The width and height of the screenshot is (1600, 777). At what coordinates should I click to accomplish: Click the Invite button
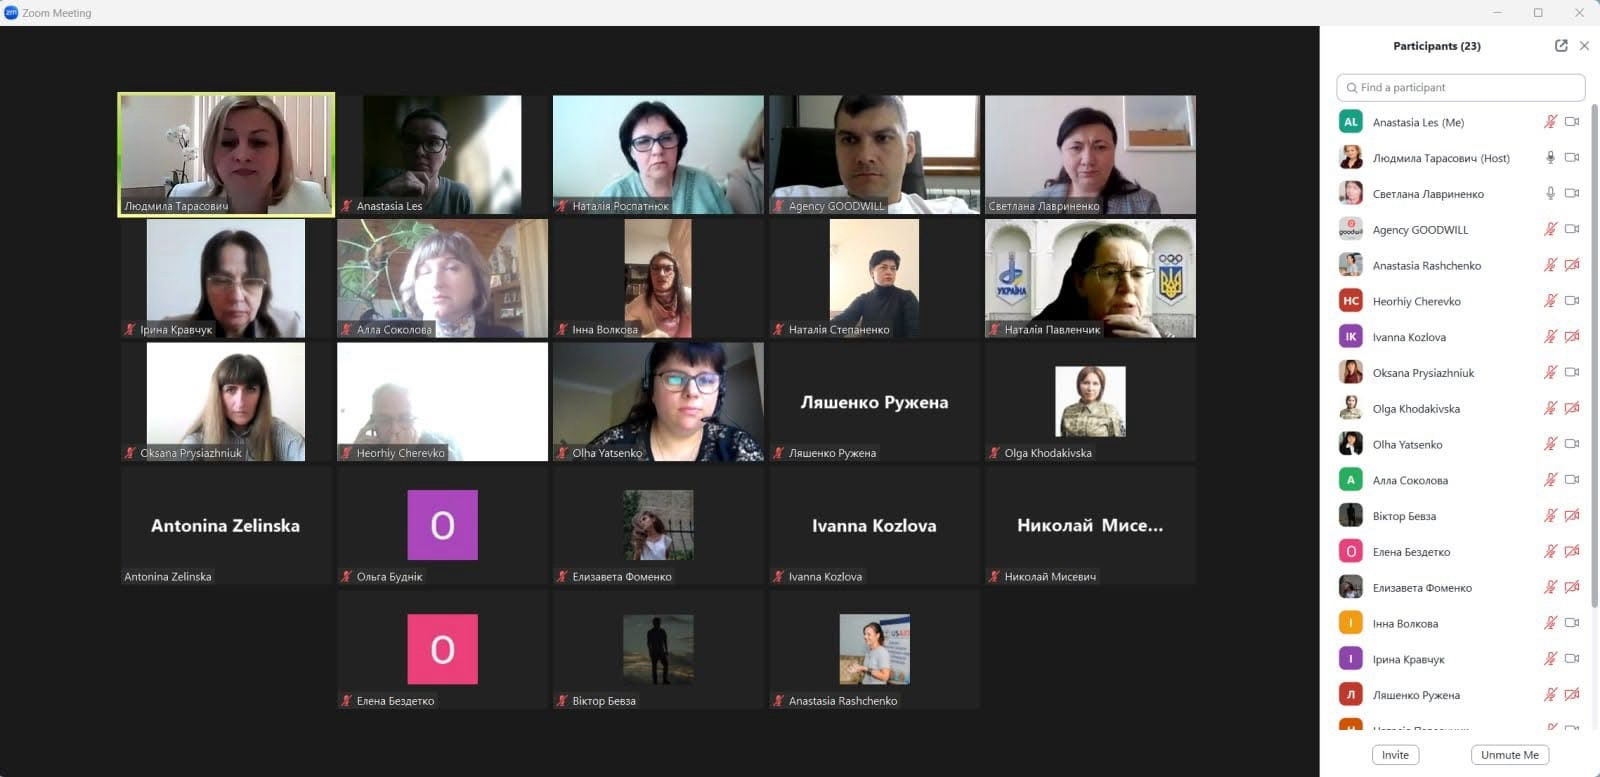pyautogui.click(x=1395, y=755)
